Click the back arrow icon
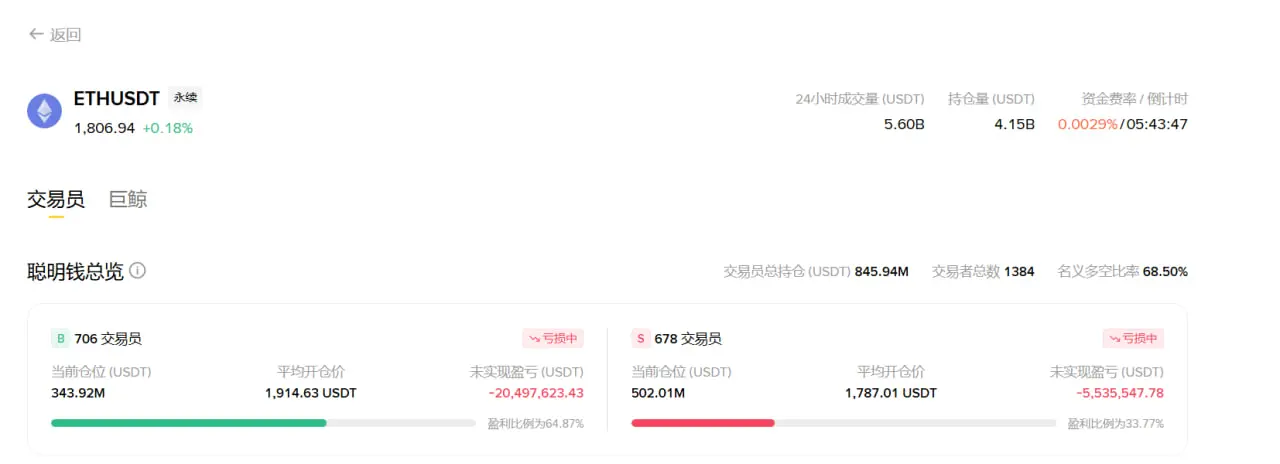The width and height of the screenshot is (1280, 464). pyautogui.click(x=36, y=34)
